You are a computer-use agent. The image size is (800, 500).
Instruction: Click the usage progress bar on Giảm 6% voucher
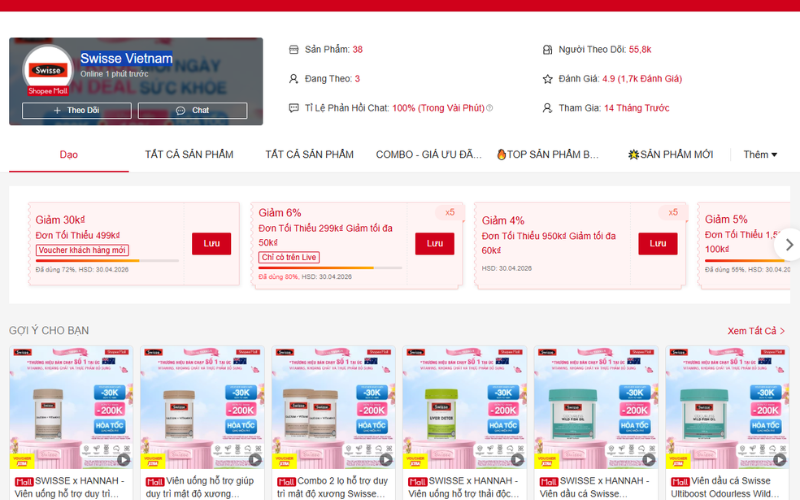(x=330, y=268)
